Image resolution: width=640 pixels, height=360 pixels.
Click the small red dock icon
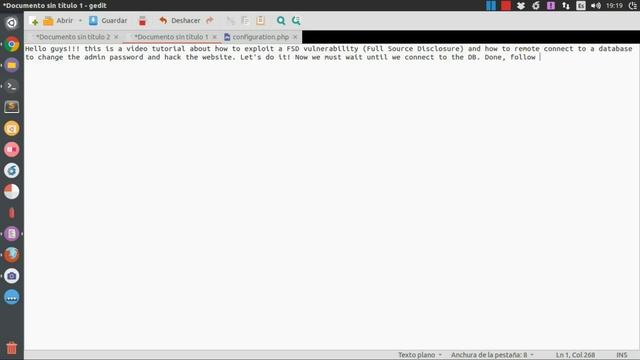tap(11, 213)
